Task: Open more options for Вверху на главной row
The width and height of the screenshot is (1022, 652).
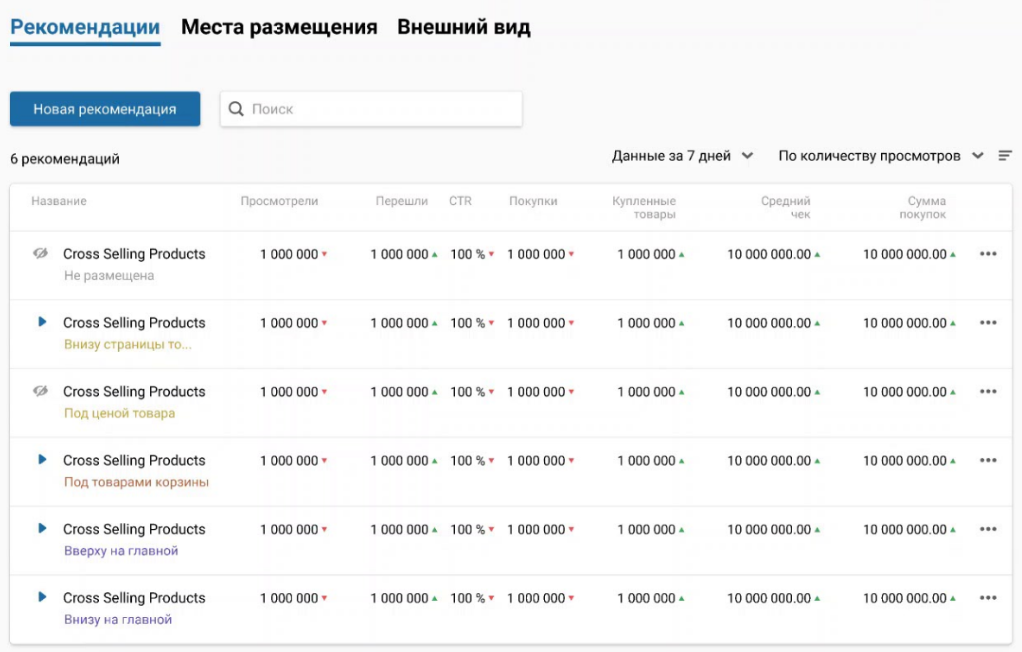Action: tap(988, 529)
